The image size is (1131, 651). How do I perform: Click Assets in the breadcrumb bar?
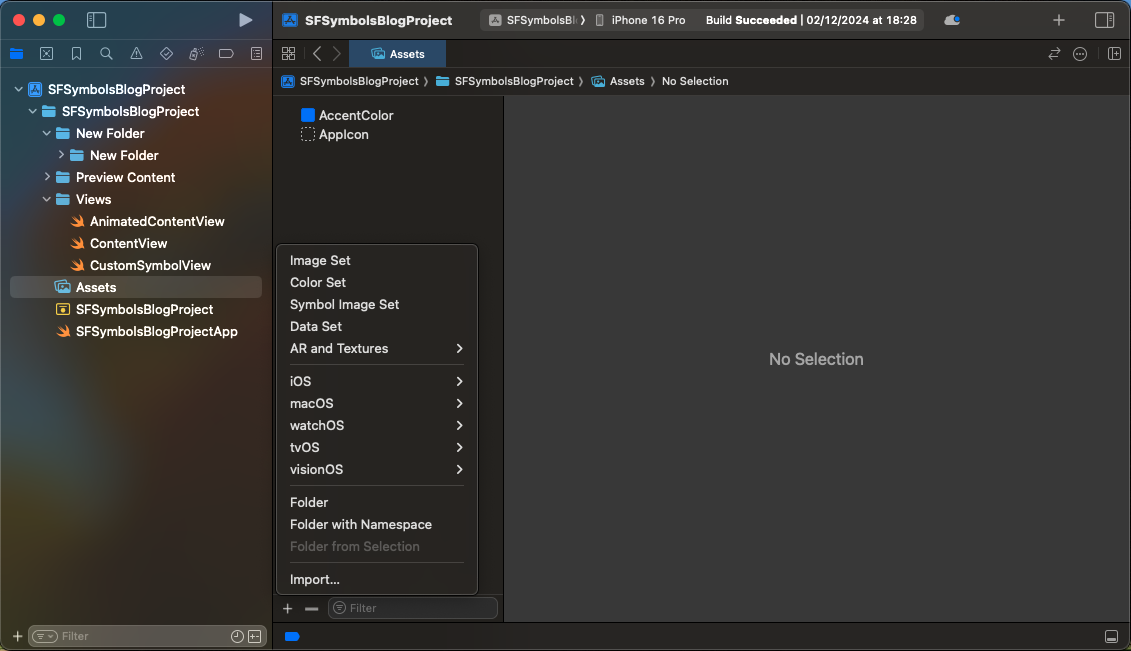(618, 81)
